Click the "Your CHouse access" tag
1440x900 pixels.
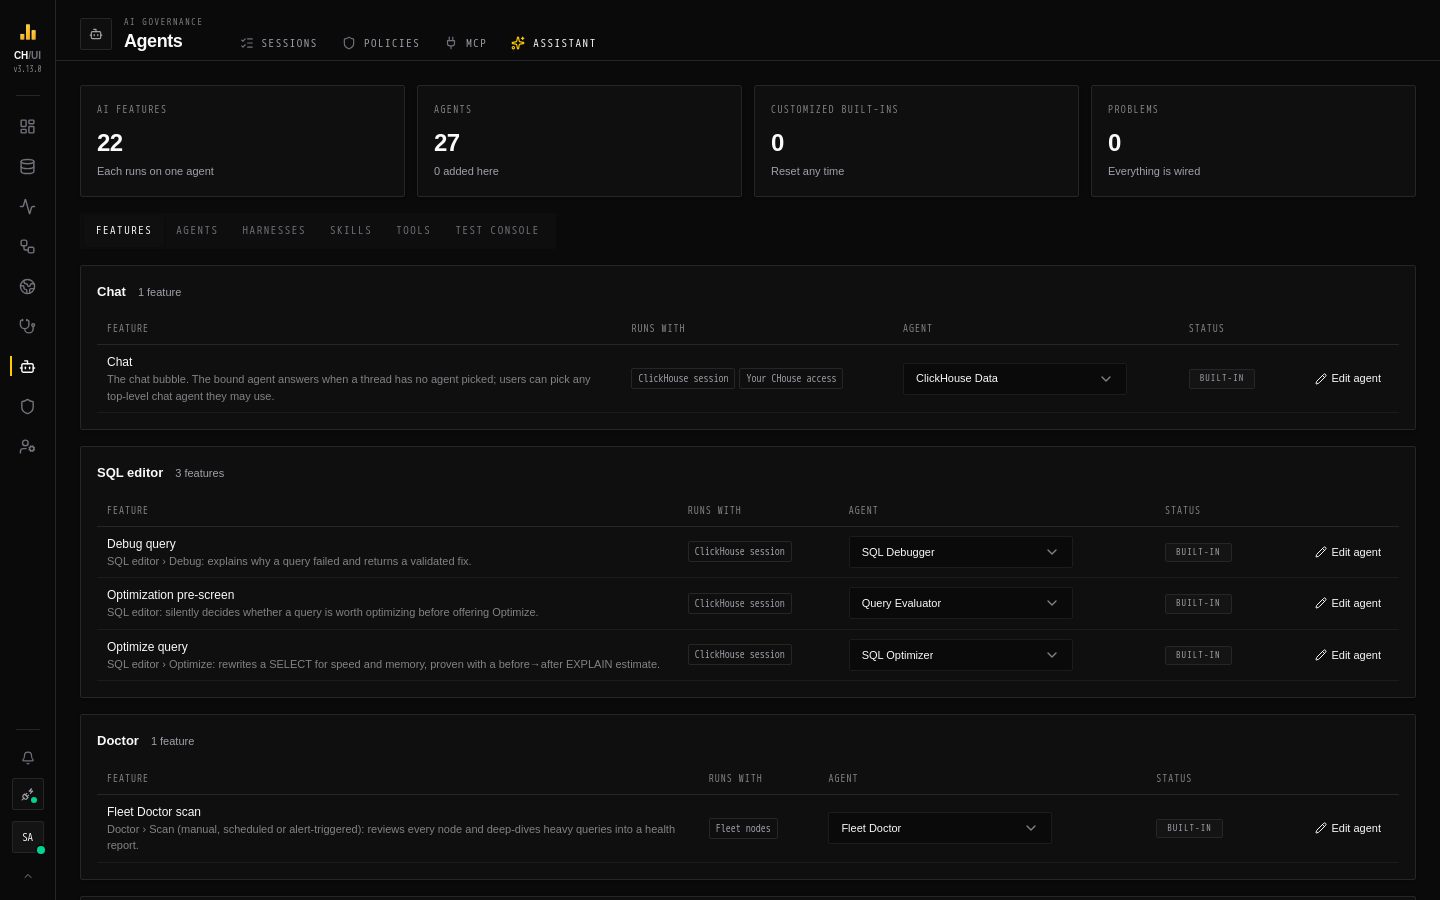pos(791,379)
